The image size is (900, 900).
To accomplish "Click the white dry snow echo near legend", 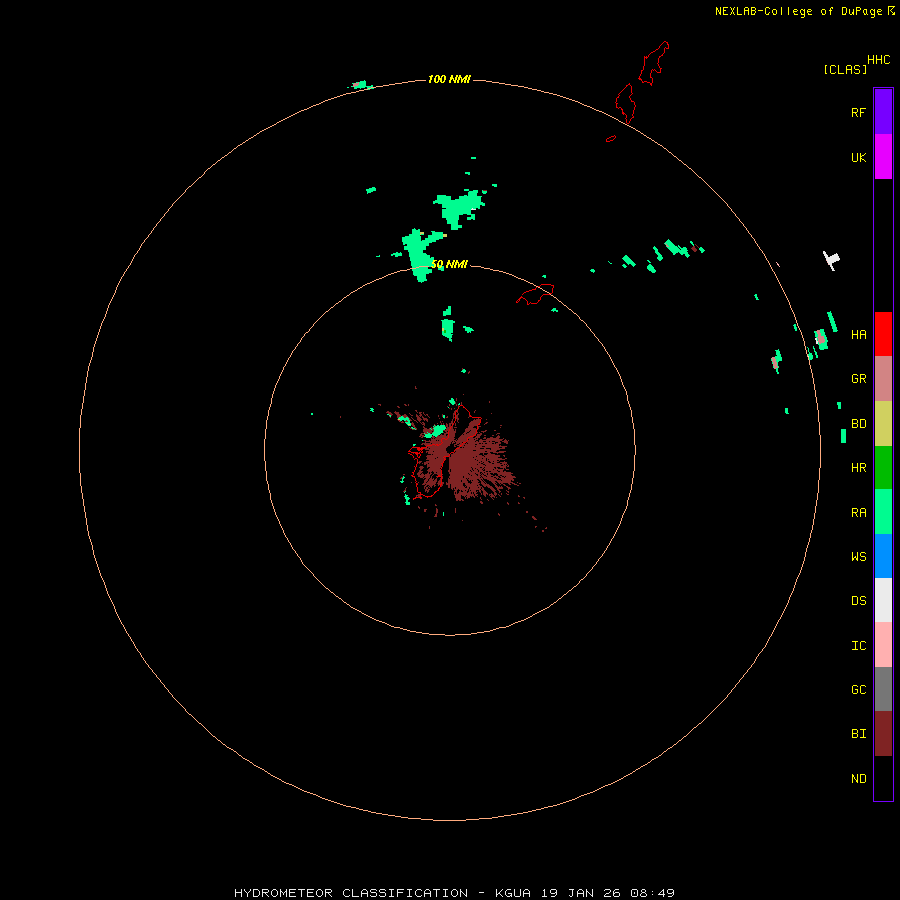I will pos(831,260).
